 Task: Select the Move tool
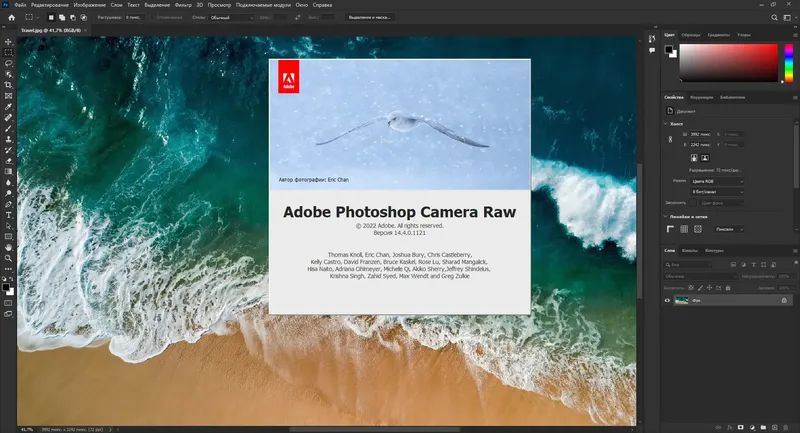pos(8,41)
